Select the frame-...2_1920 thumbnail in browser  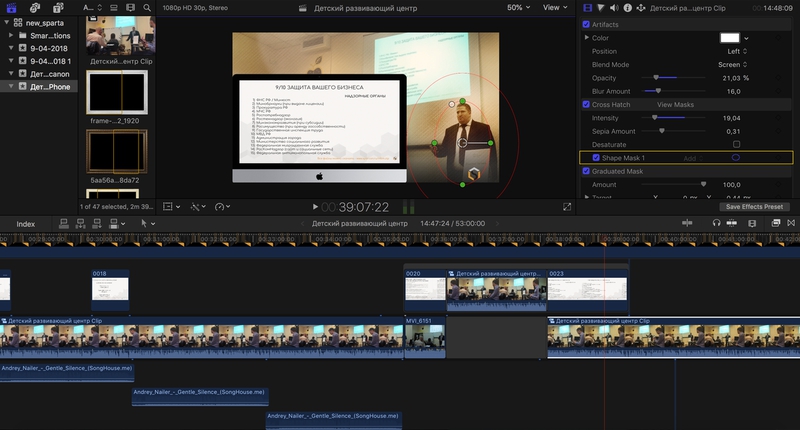(x=117, y=92)
